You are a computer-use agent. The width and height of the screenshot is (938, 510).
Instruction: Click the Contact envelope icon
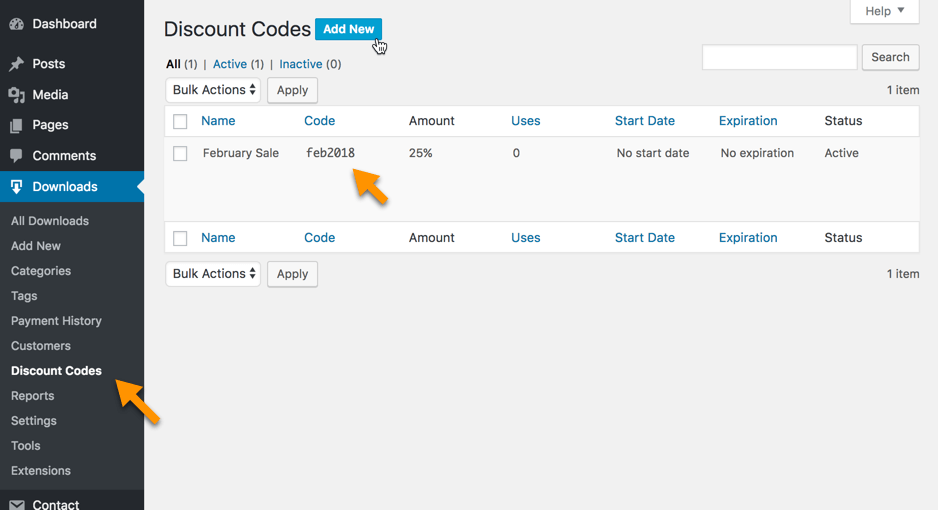coord(16,504)
